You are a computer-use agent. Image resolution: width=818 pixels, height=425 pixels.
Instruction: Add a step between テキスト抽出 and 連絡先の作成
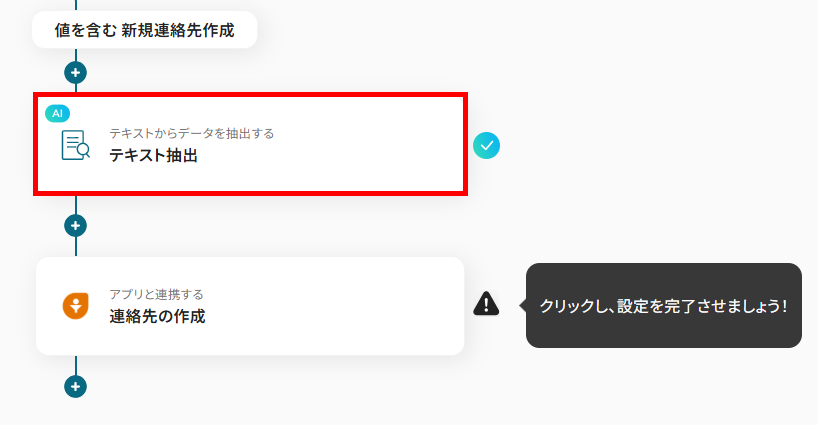coord(76,226)
